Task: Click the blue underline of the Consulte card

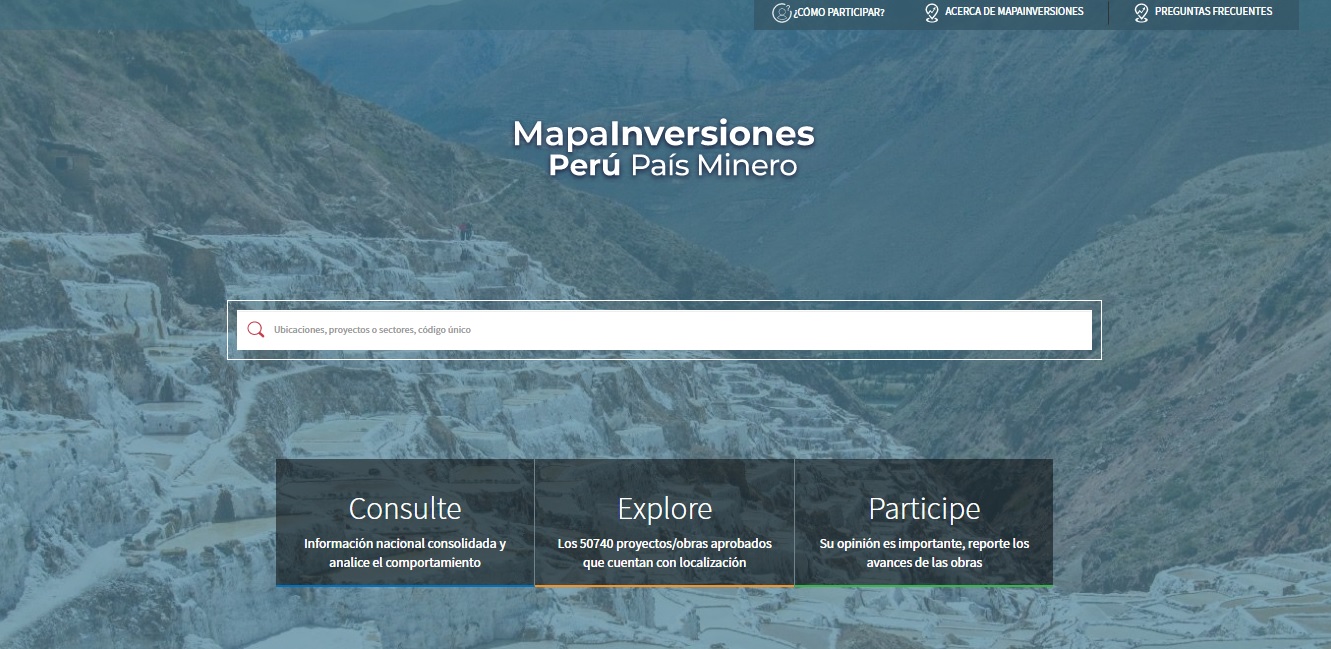Action: click(405, 585)
